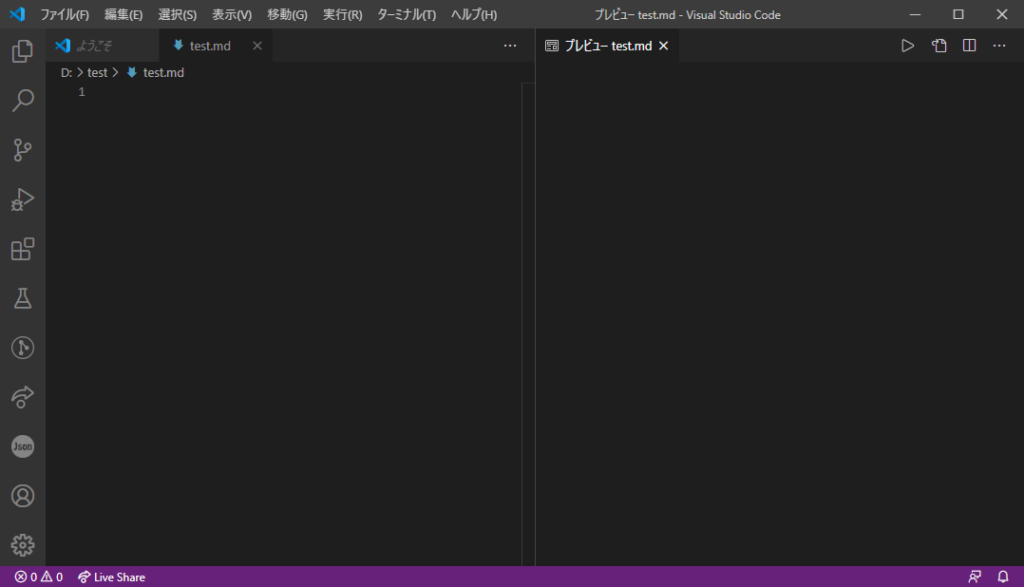Open editor group actions with the ellipsis menu
This screenshot has height=587, width=1024.
pos(510,45)
